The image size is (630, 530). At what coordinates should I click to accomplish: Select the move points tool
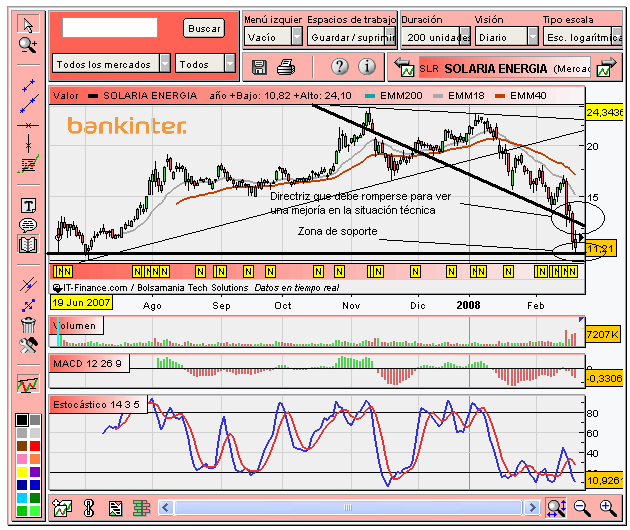(x=28, y=305)
